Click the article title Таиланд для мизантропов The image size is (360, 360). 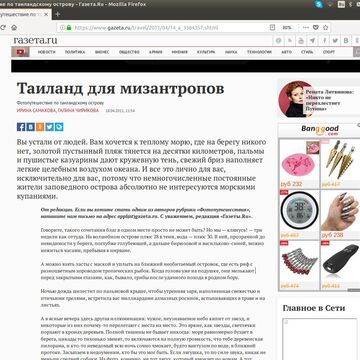[120, 89]
